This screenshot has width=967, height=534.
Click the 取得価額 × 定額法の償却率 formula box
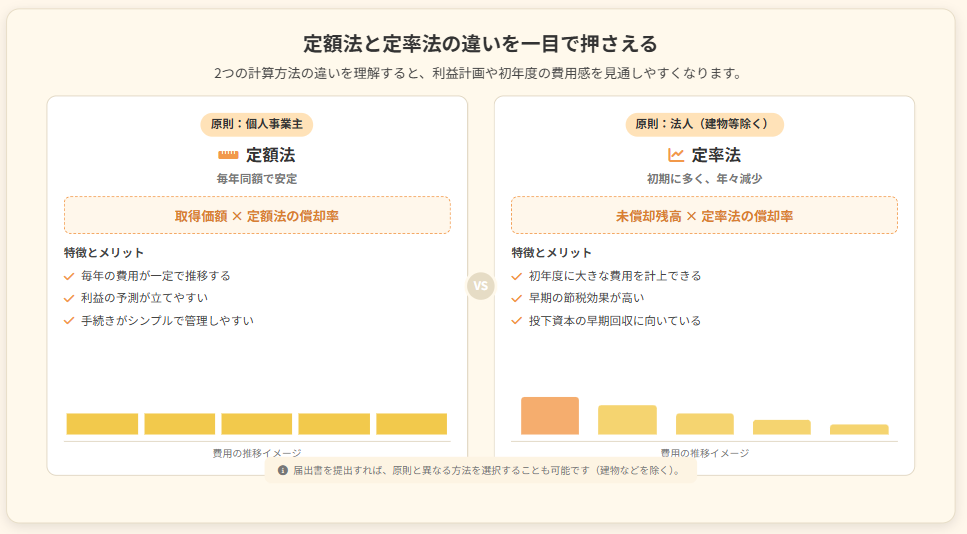pos(257,215)
